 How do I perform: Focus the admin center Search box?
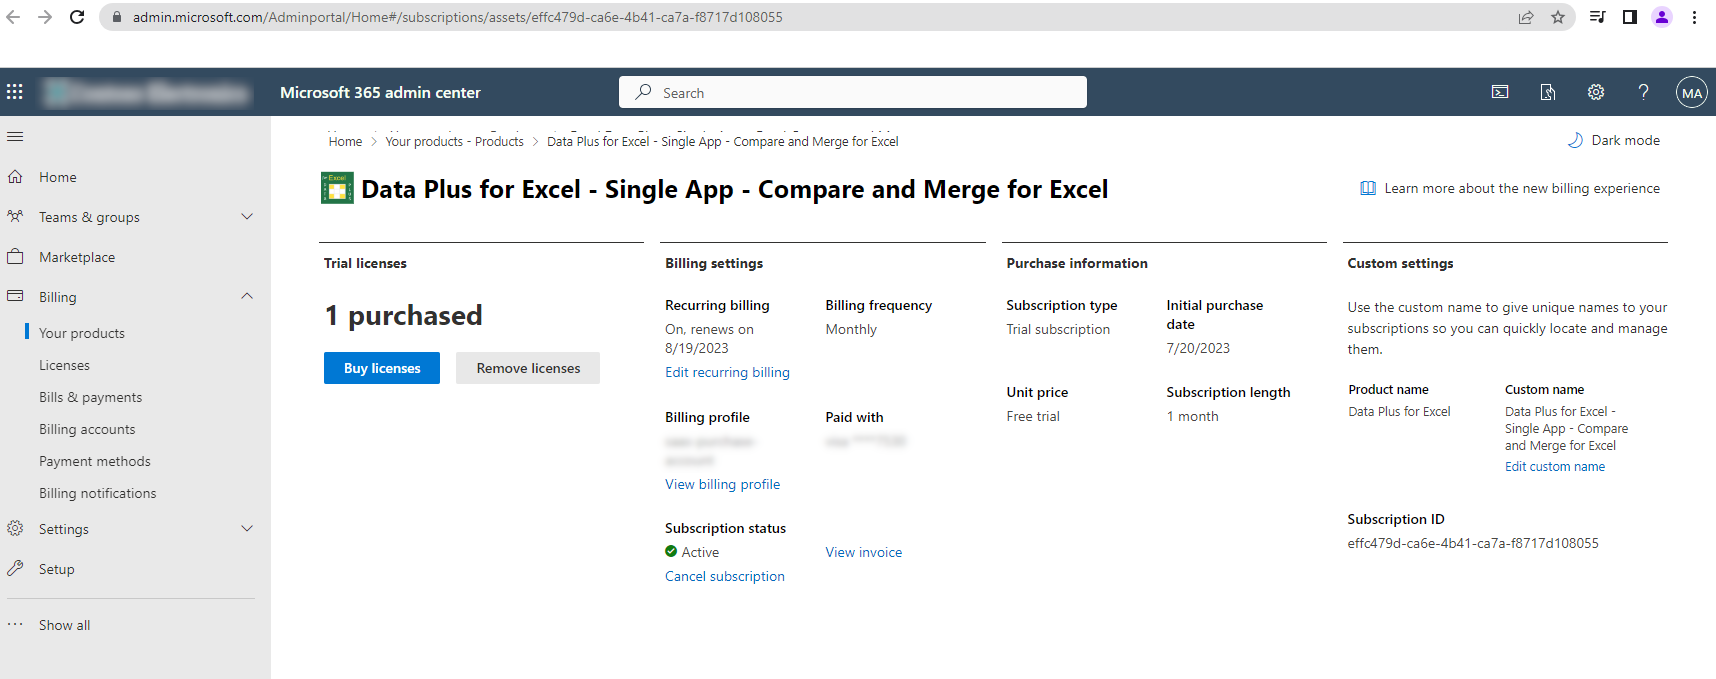coord(853,92)
